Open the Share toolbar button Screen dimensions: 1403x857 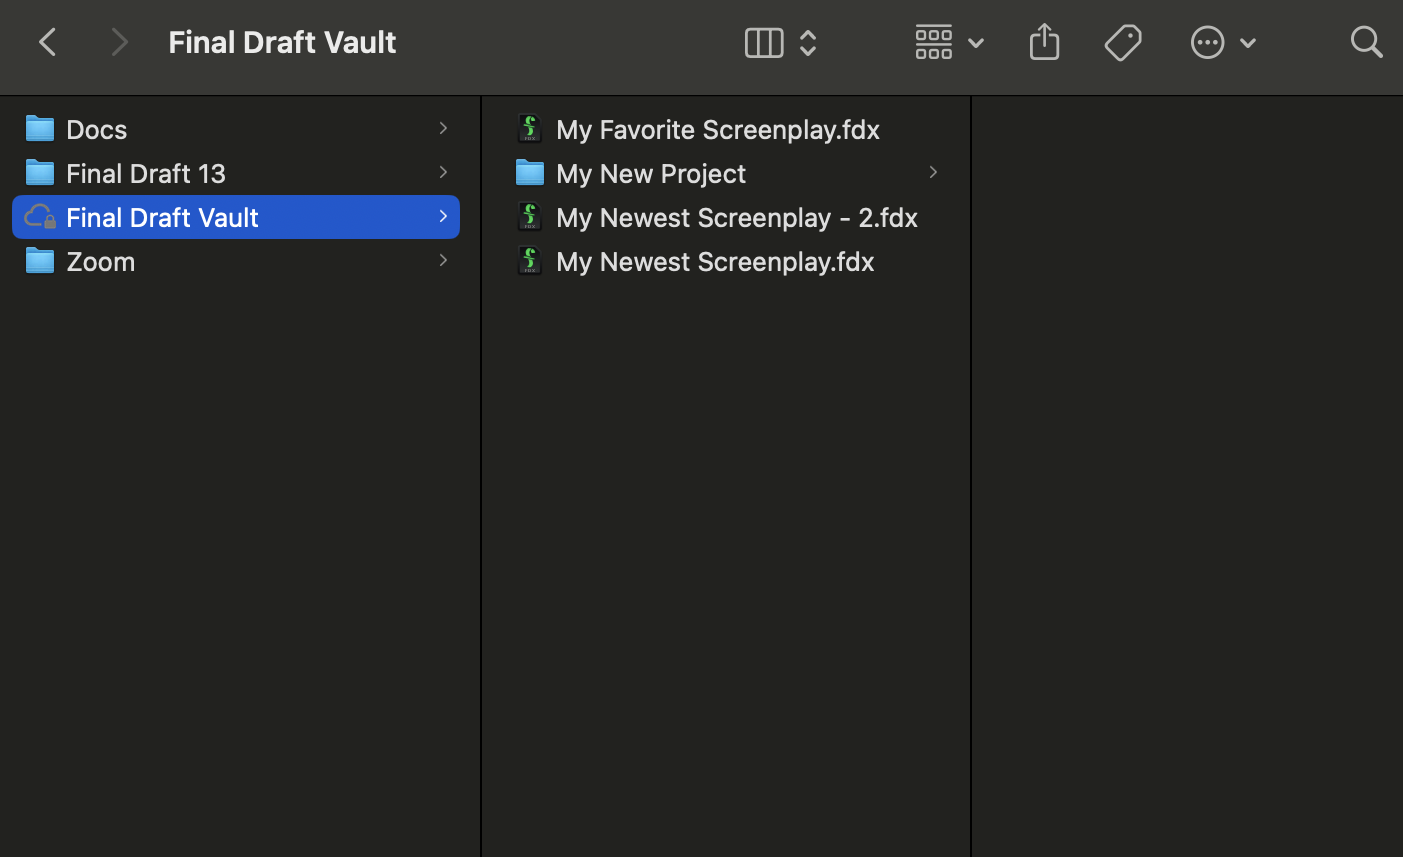[1044, 42]
